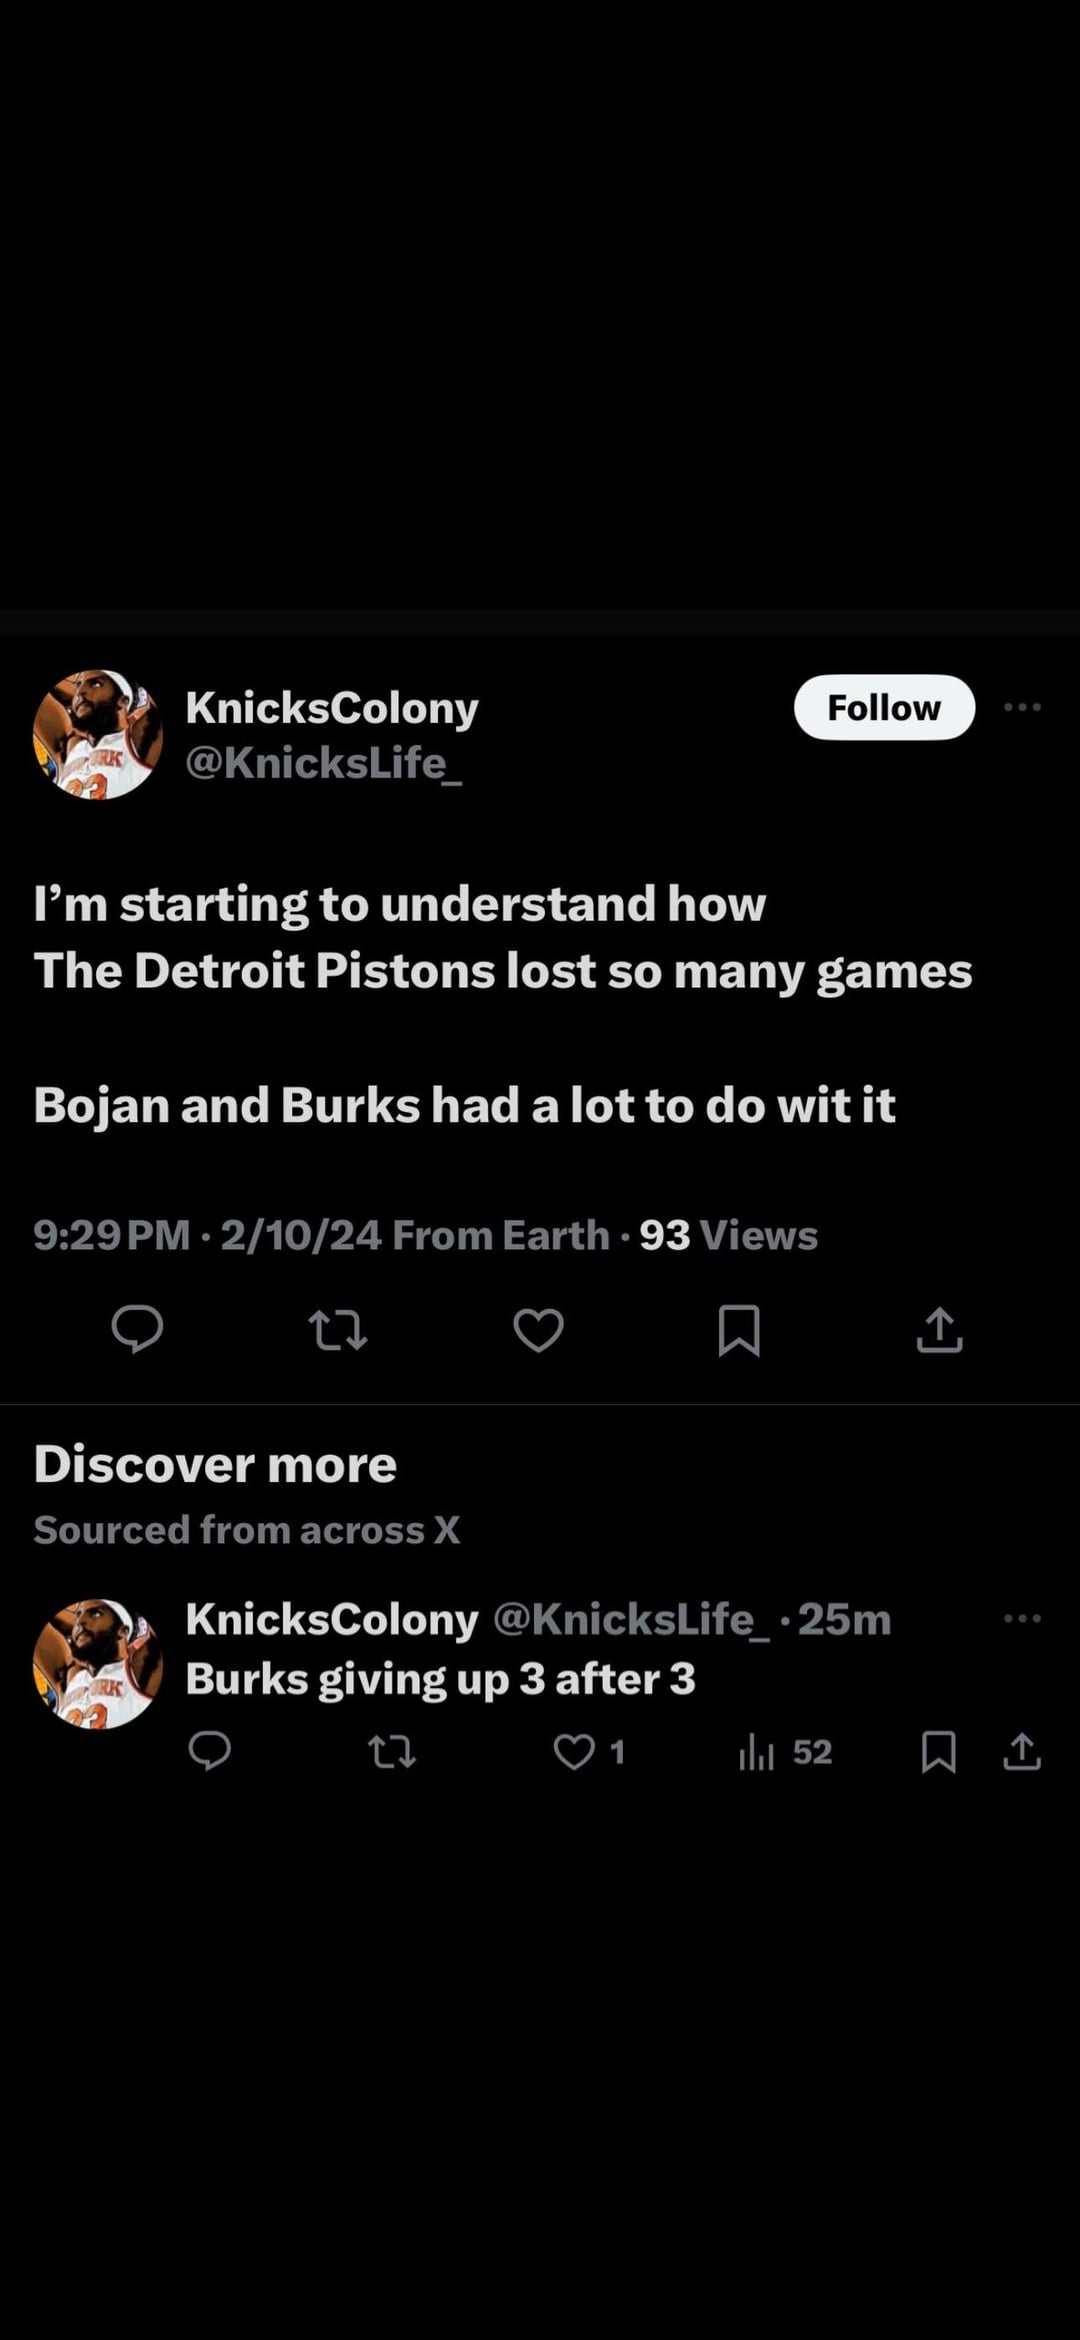
Task: Like the "Burks giving up" tweet
Action: pyautogui.click(x=575, y=1752)
